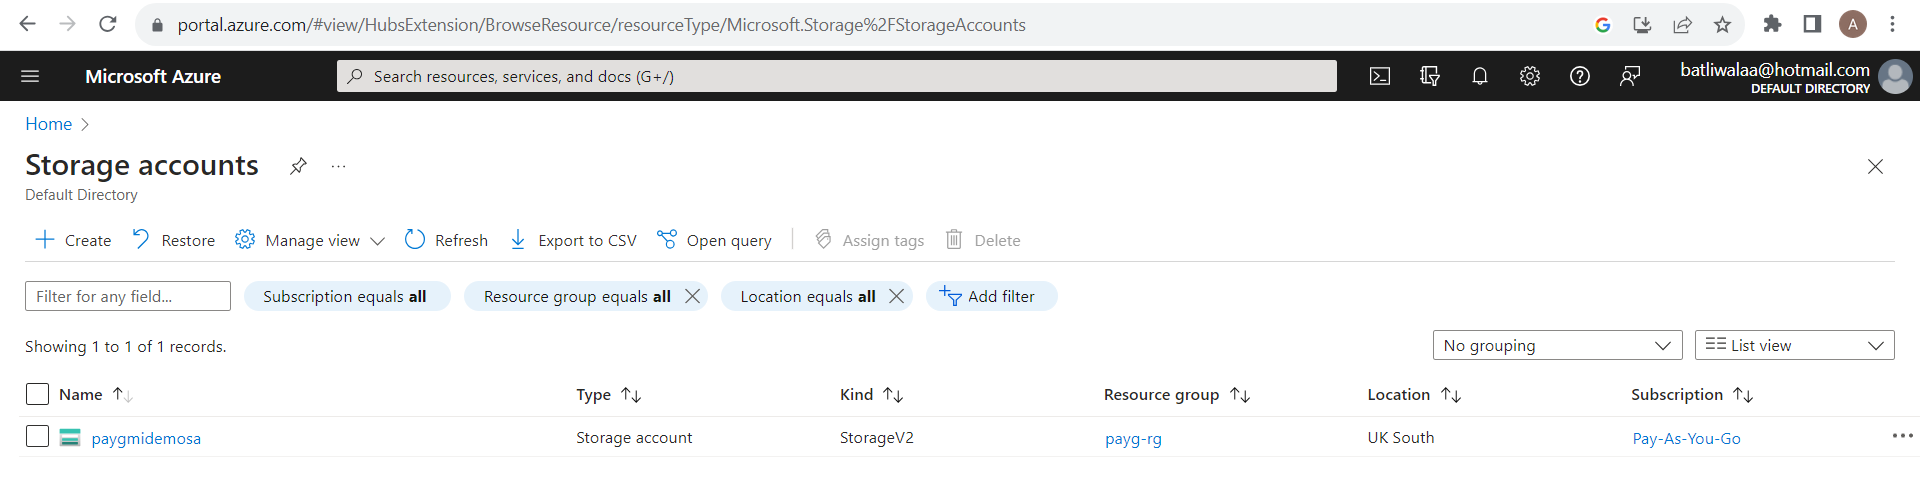Expand the No grouping dropdown
The width and height of the screenshot is (1920, 500).
[1557, 345]
